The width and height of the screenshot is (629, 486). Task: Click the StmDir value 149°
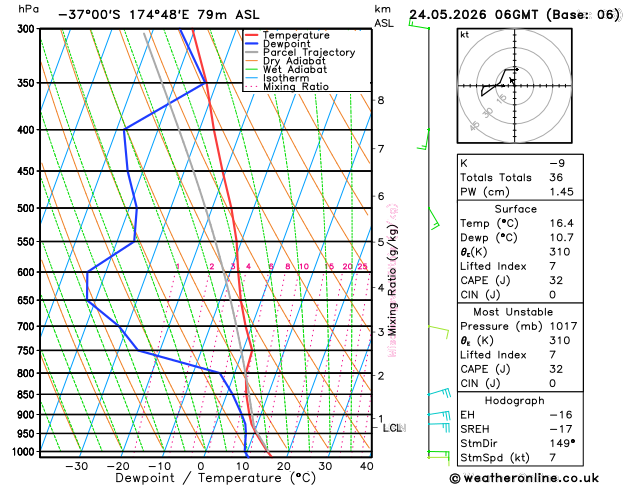[x=562, y=443]
